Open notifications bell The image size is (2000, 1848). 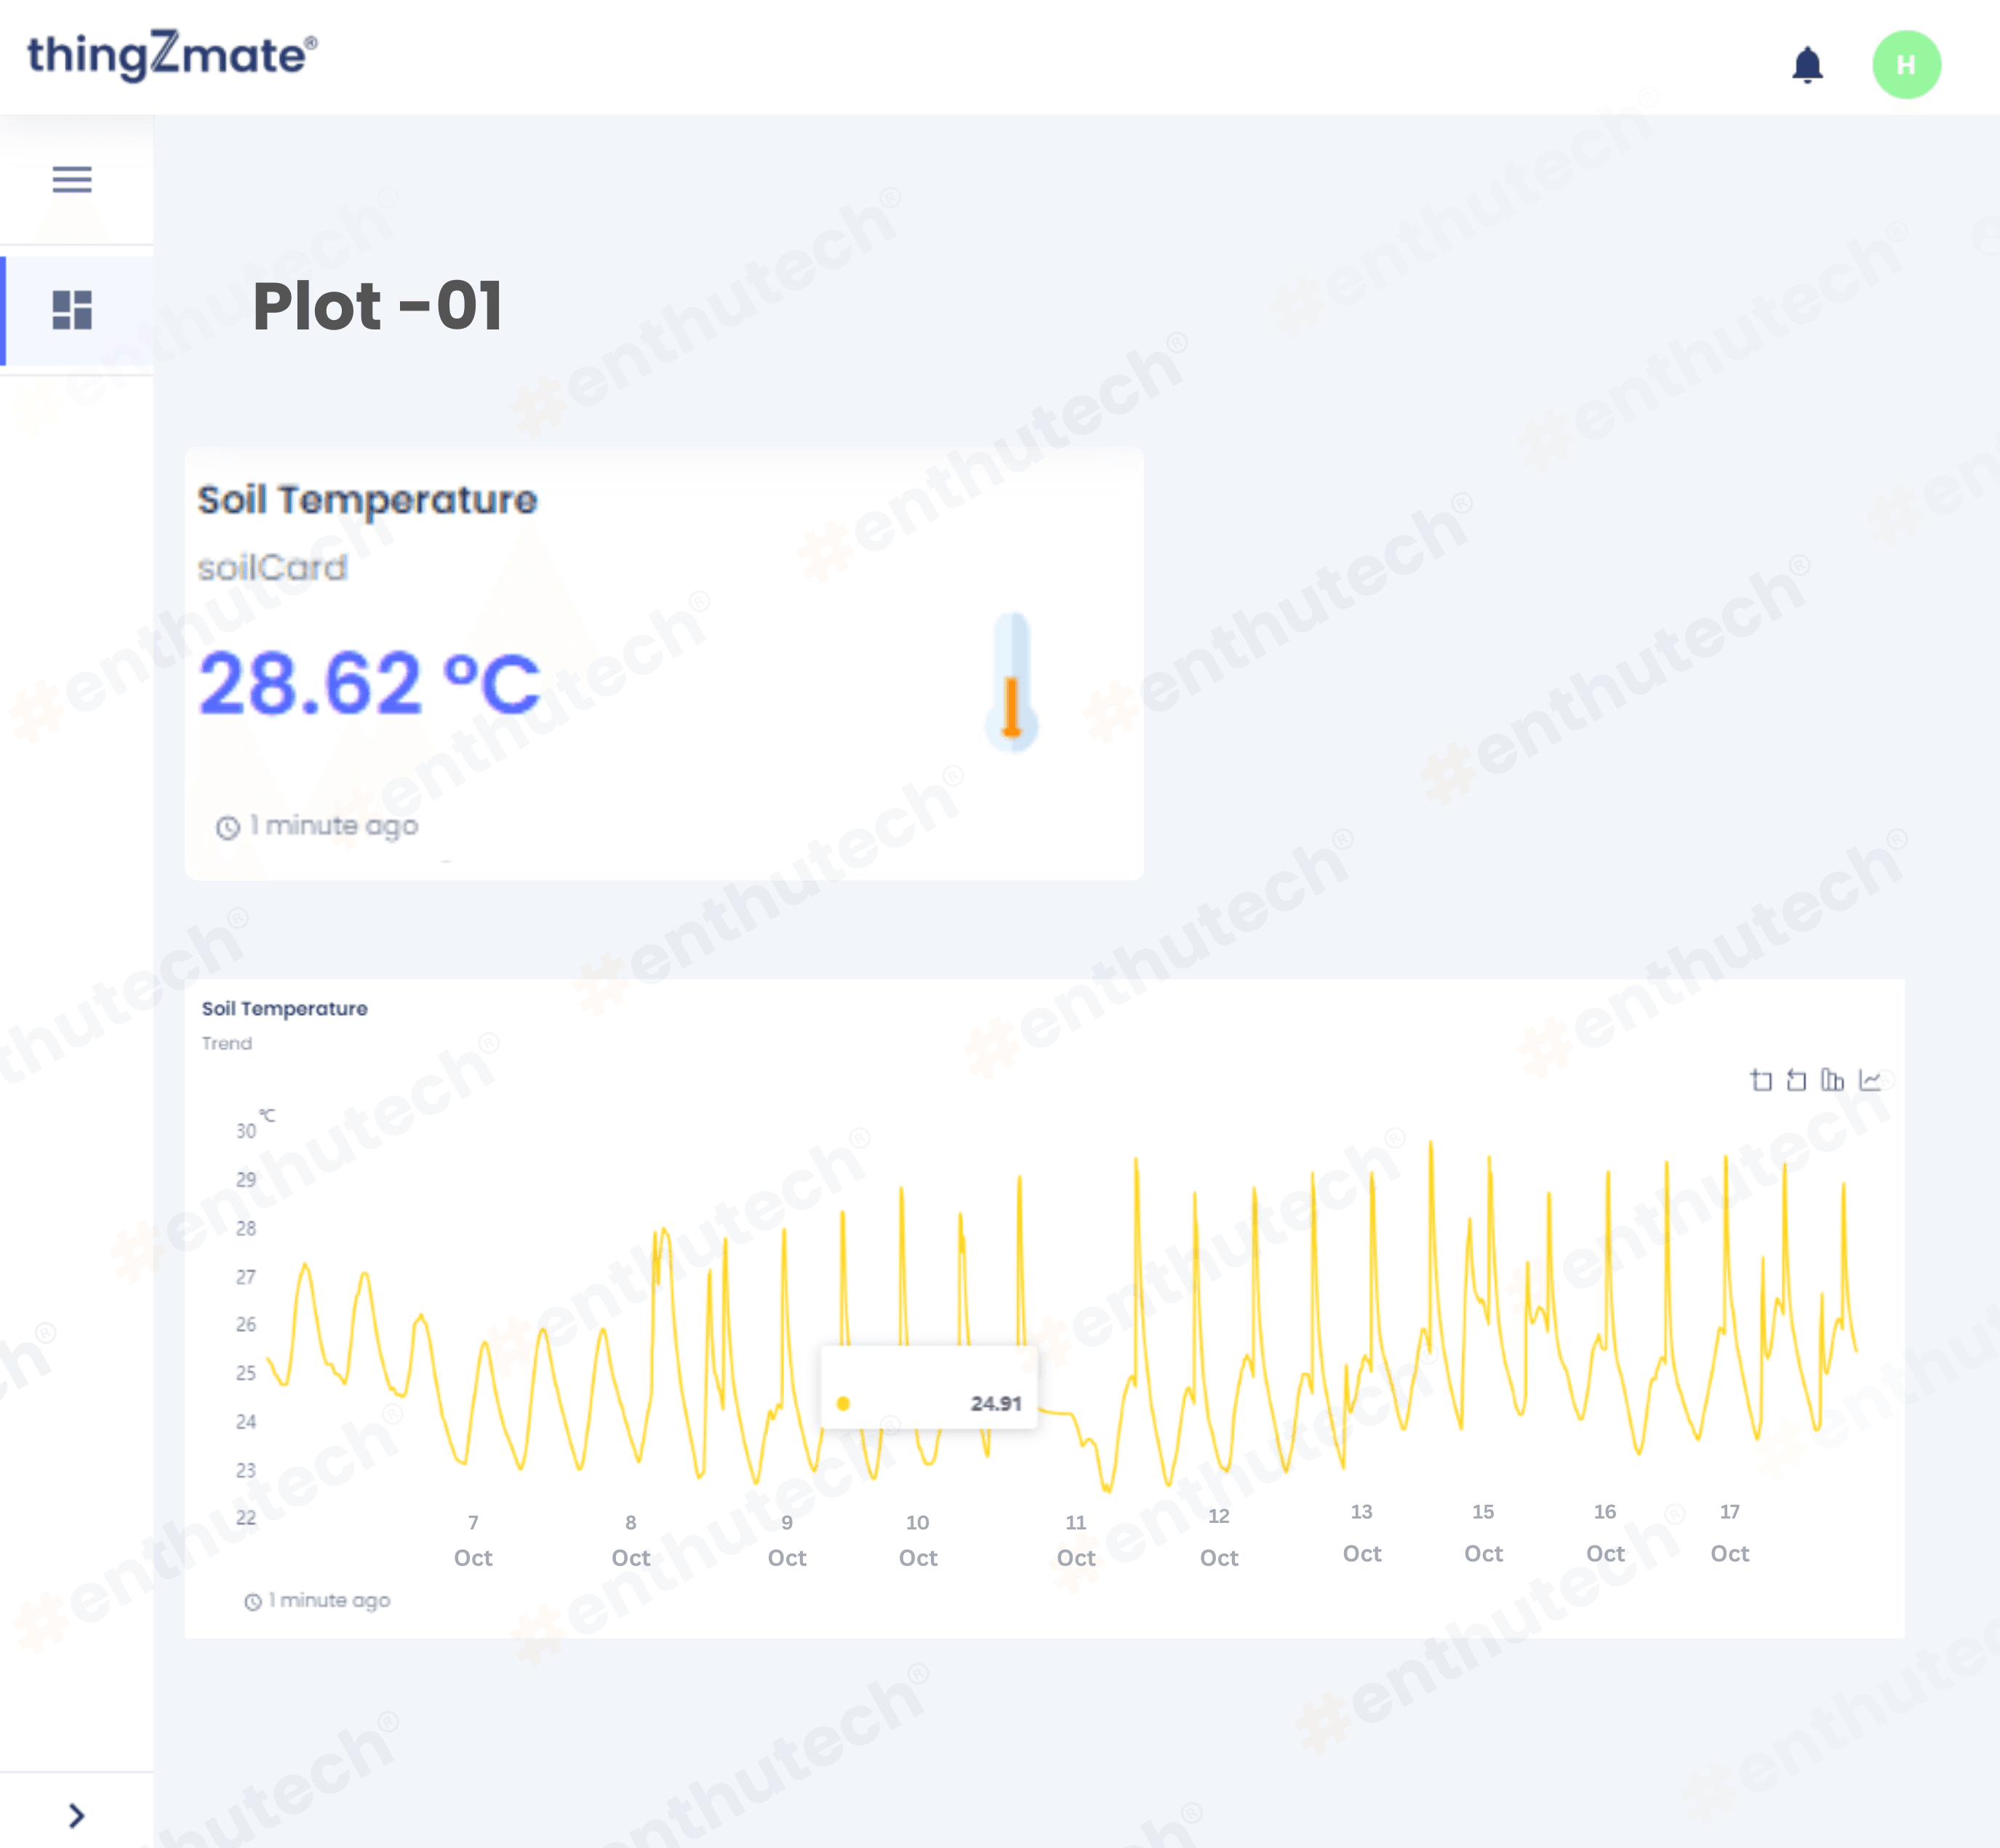pyautogui.click(x=1807, y=66)
